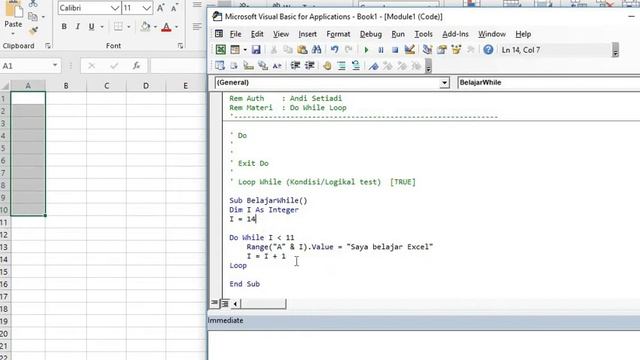The width and height of the screenshot is (640, 360).
Task: Outdent the selected code lines
Action: [309, 66]
